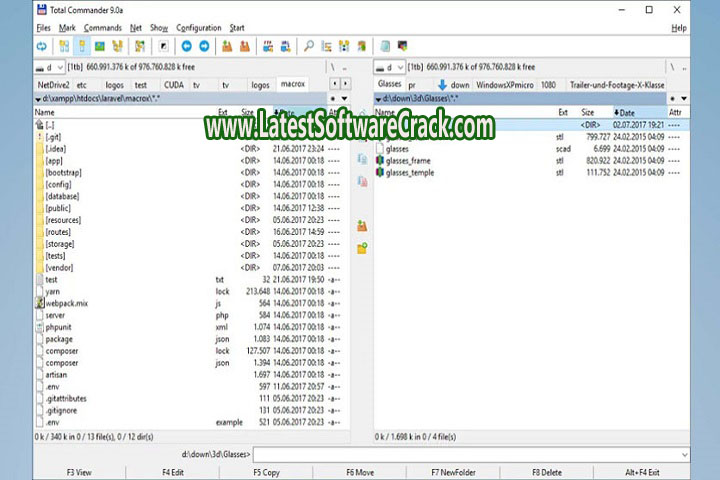Select the glasses_frame file in right panel
The width and height of the screenshot is (720, 480).
click(407, 160)
